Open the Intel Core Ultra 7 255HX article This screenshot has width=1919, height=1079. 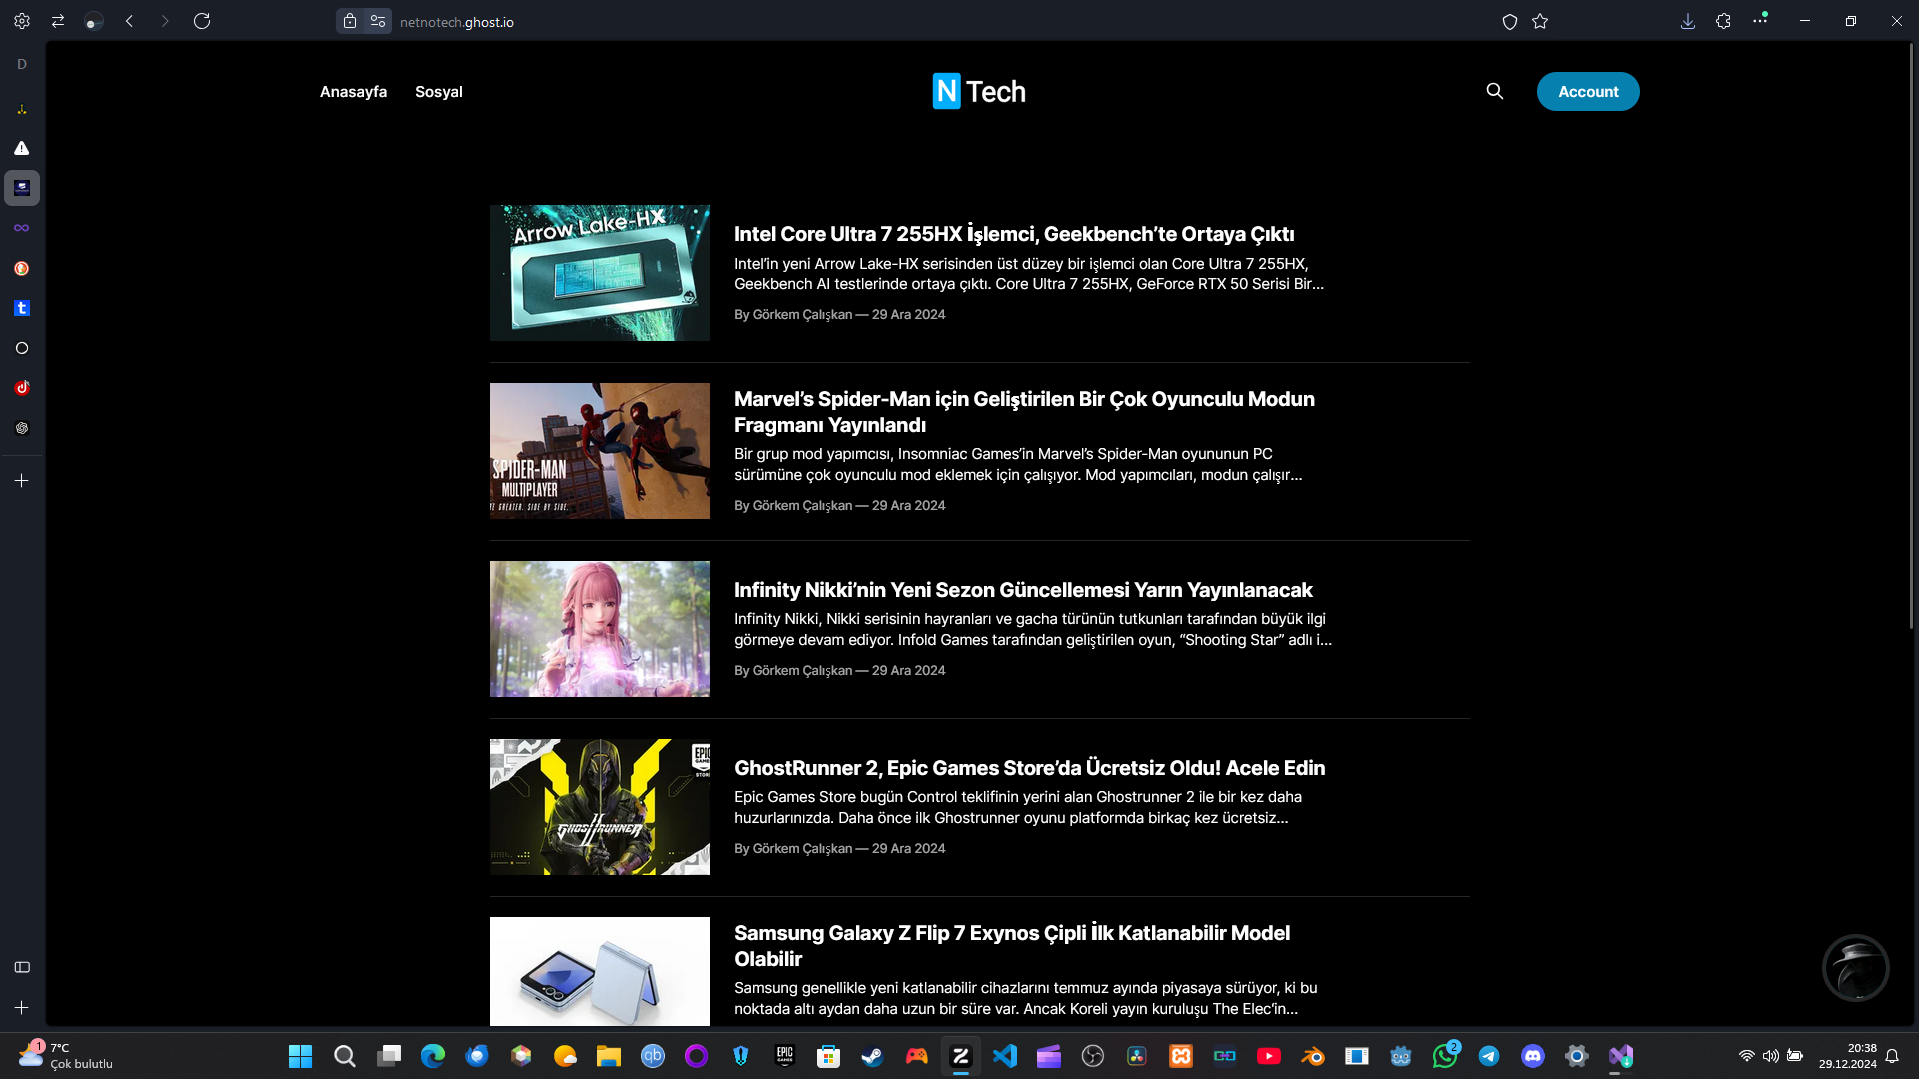pos(1014,234)
